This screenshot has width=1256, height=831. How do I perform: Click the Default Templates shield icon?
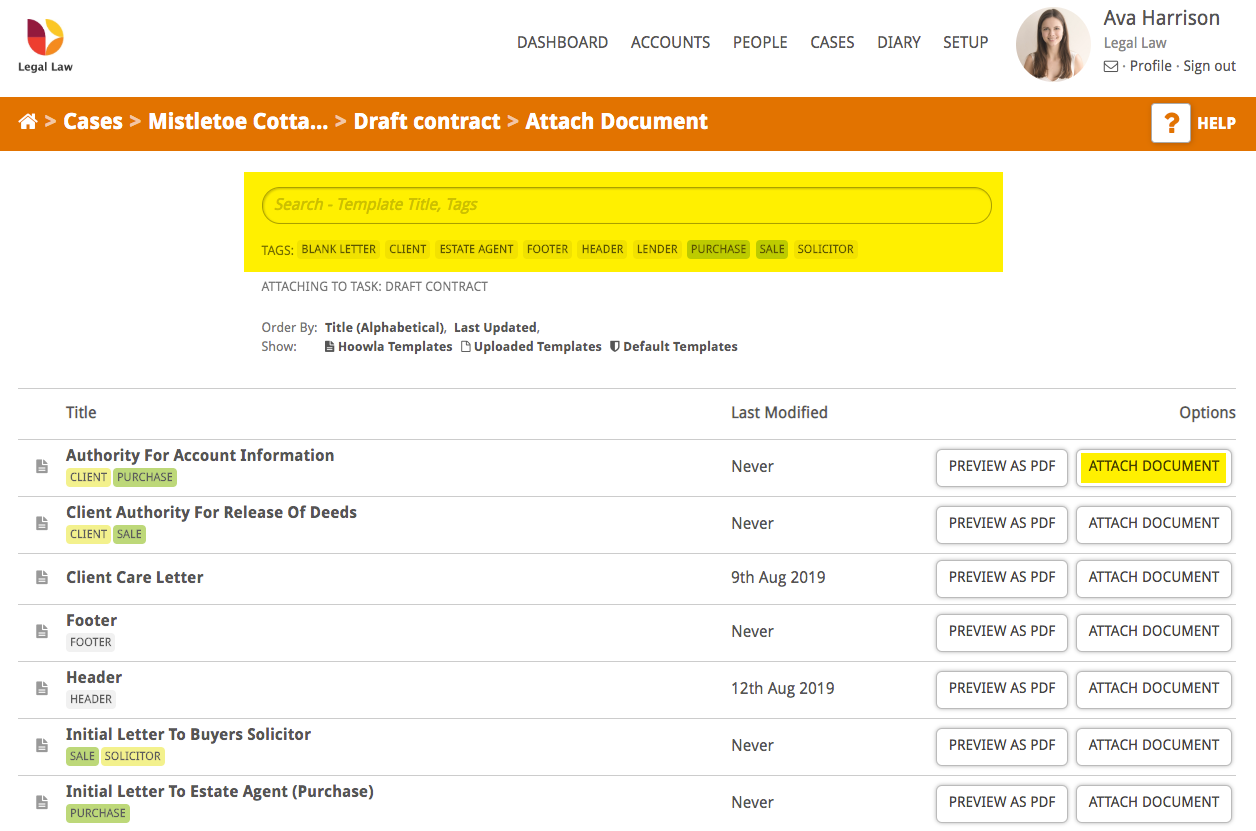click(613, 346)
